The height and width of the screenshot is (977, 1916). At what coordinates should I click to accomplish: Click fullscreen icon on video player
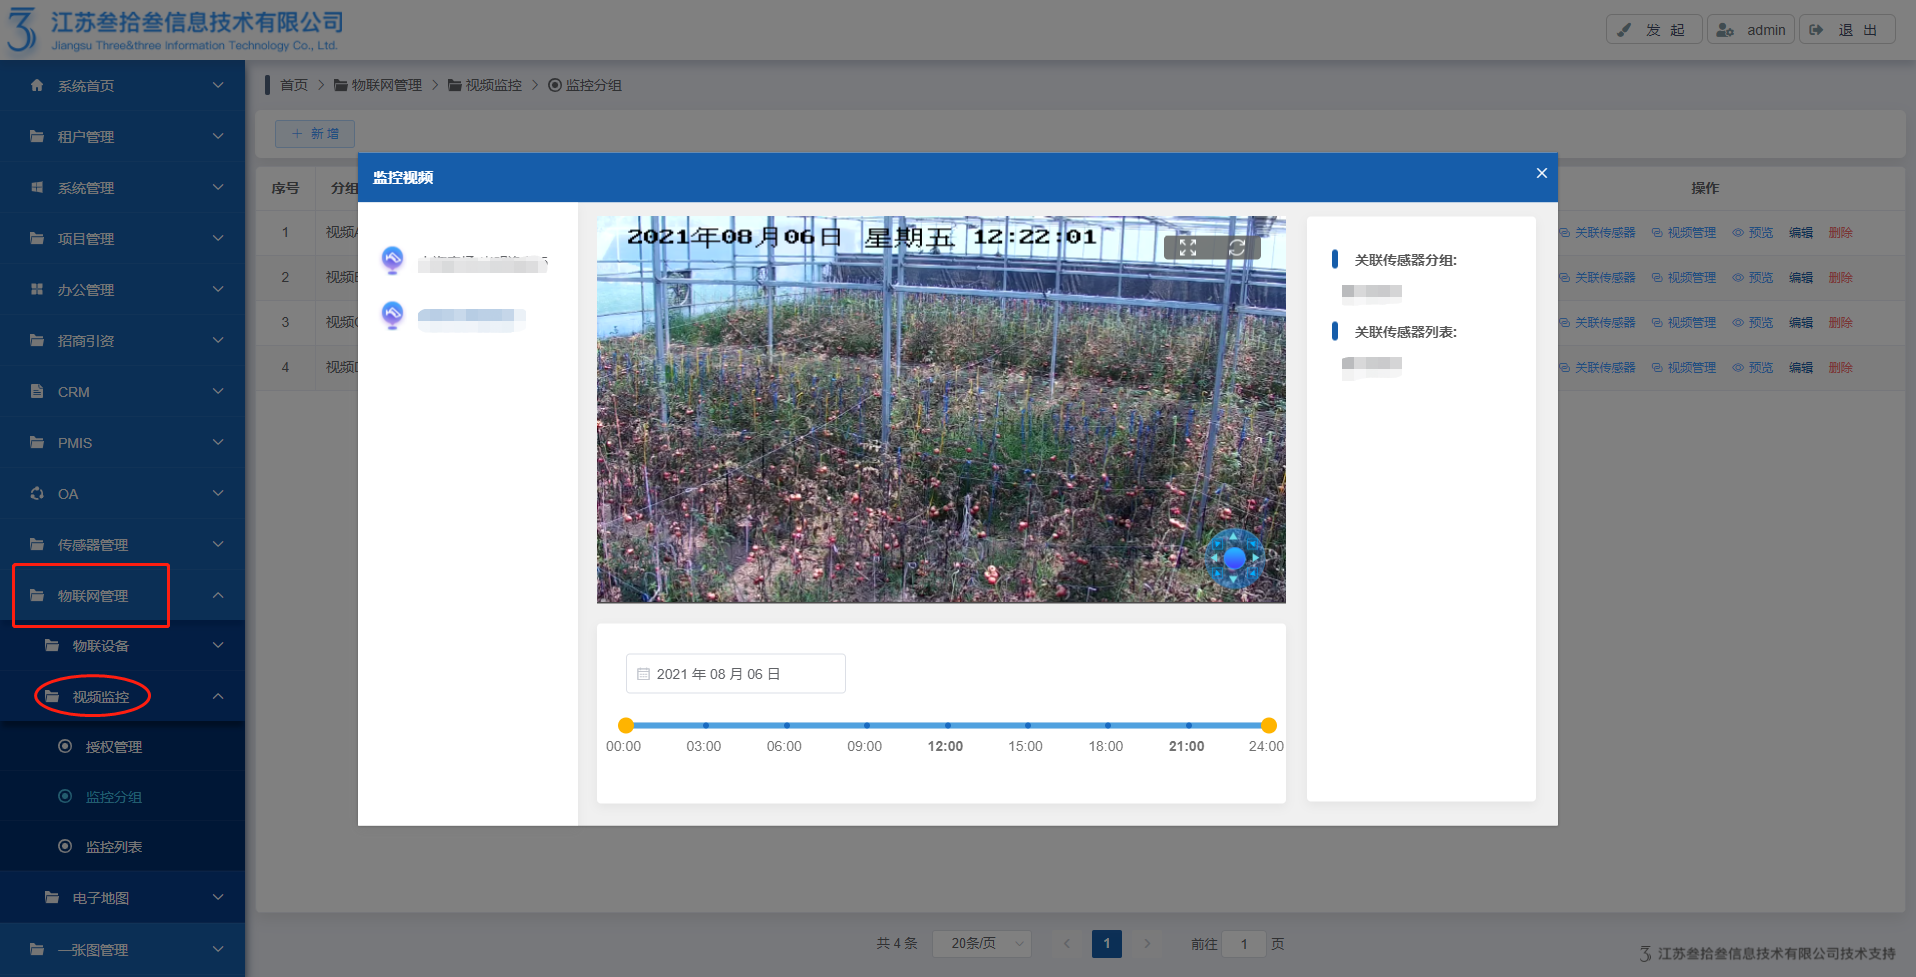point(1187,248)
